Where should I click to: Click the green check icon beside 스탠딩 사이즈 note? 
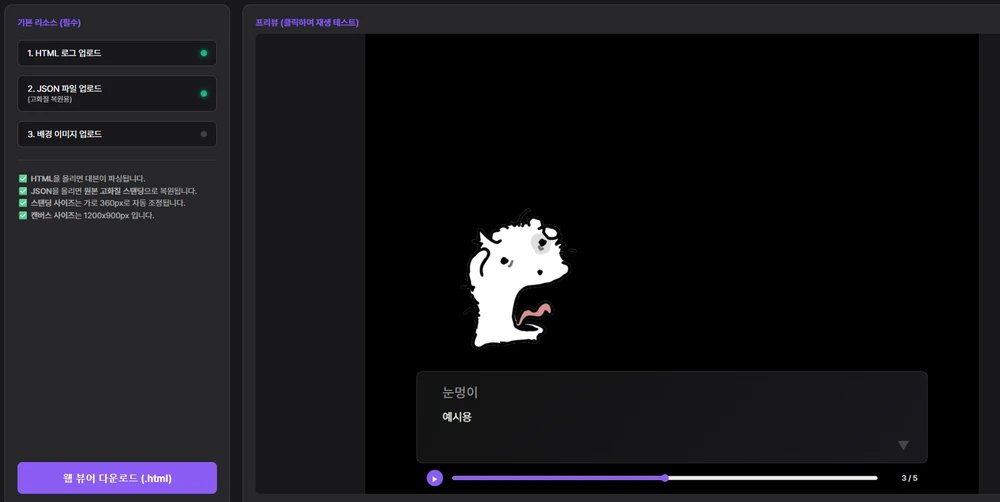click(x=23, y=203)
